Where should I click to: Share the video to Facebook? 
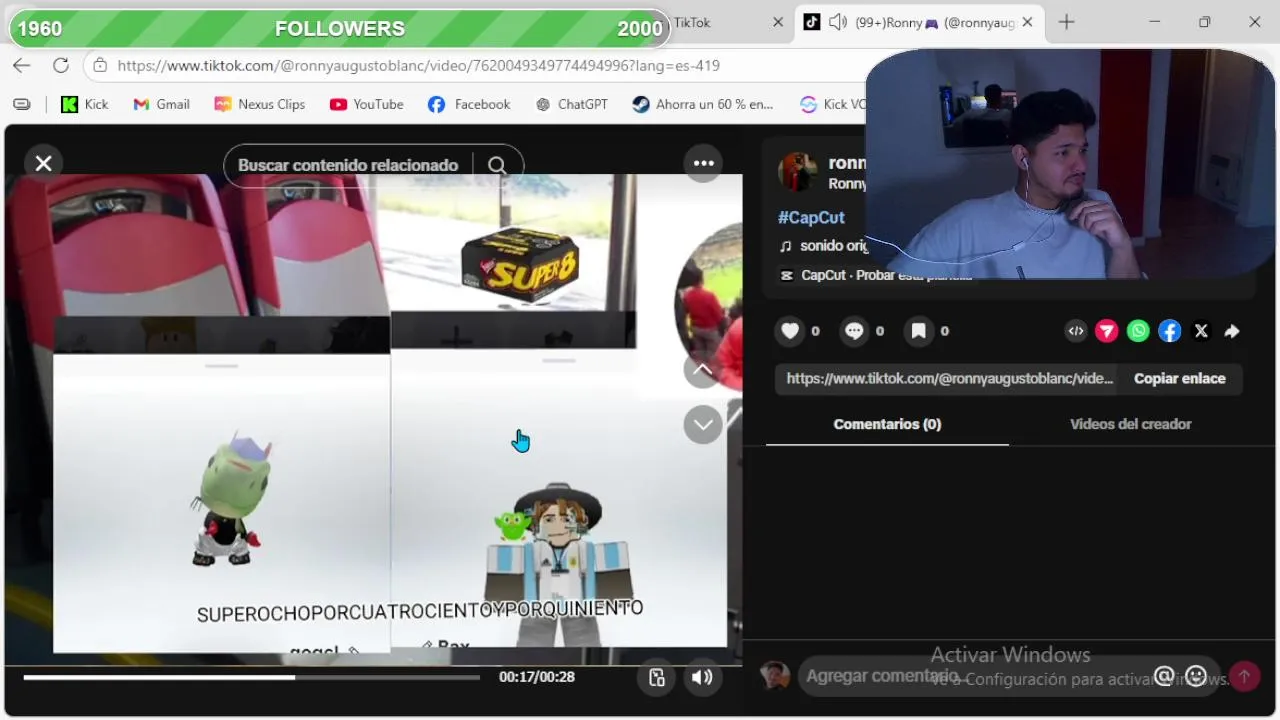pos(1169,331)
